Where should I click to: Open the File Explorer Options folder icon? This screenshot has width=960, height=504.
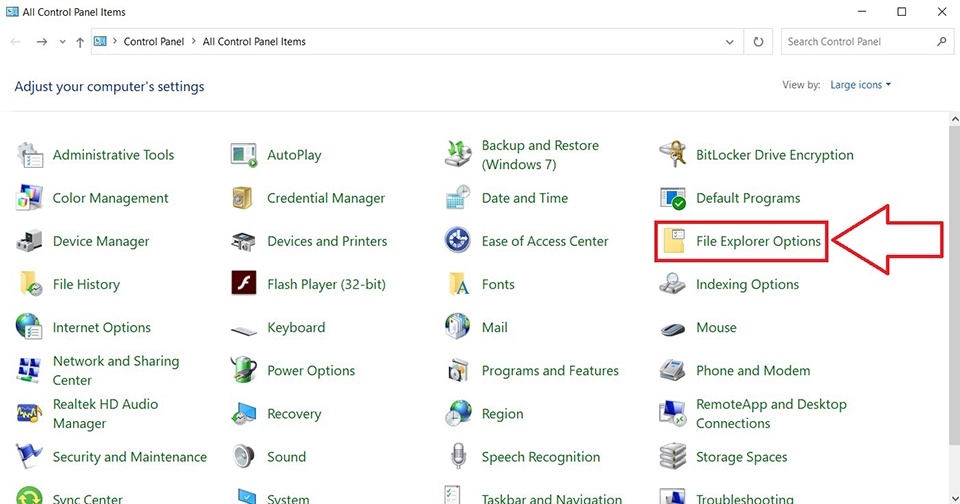click(x=673, y=241)
